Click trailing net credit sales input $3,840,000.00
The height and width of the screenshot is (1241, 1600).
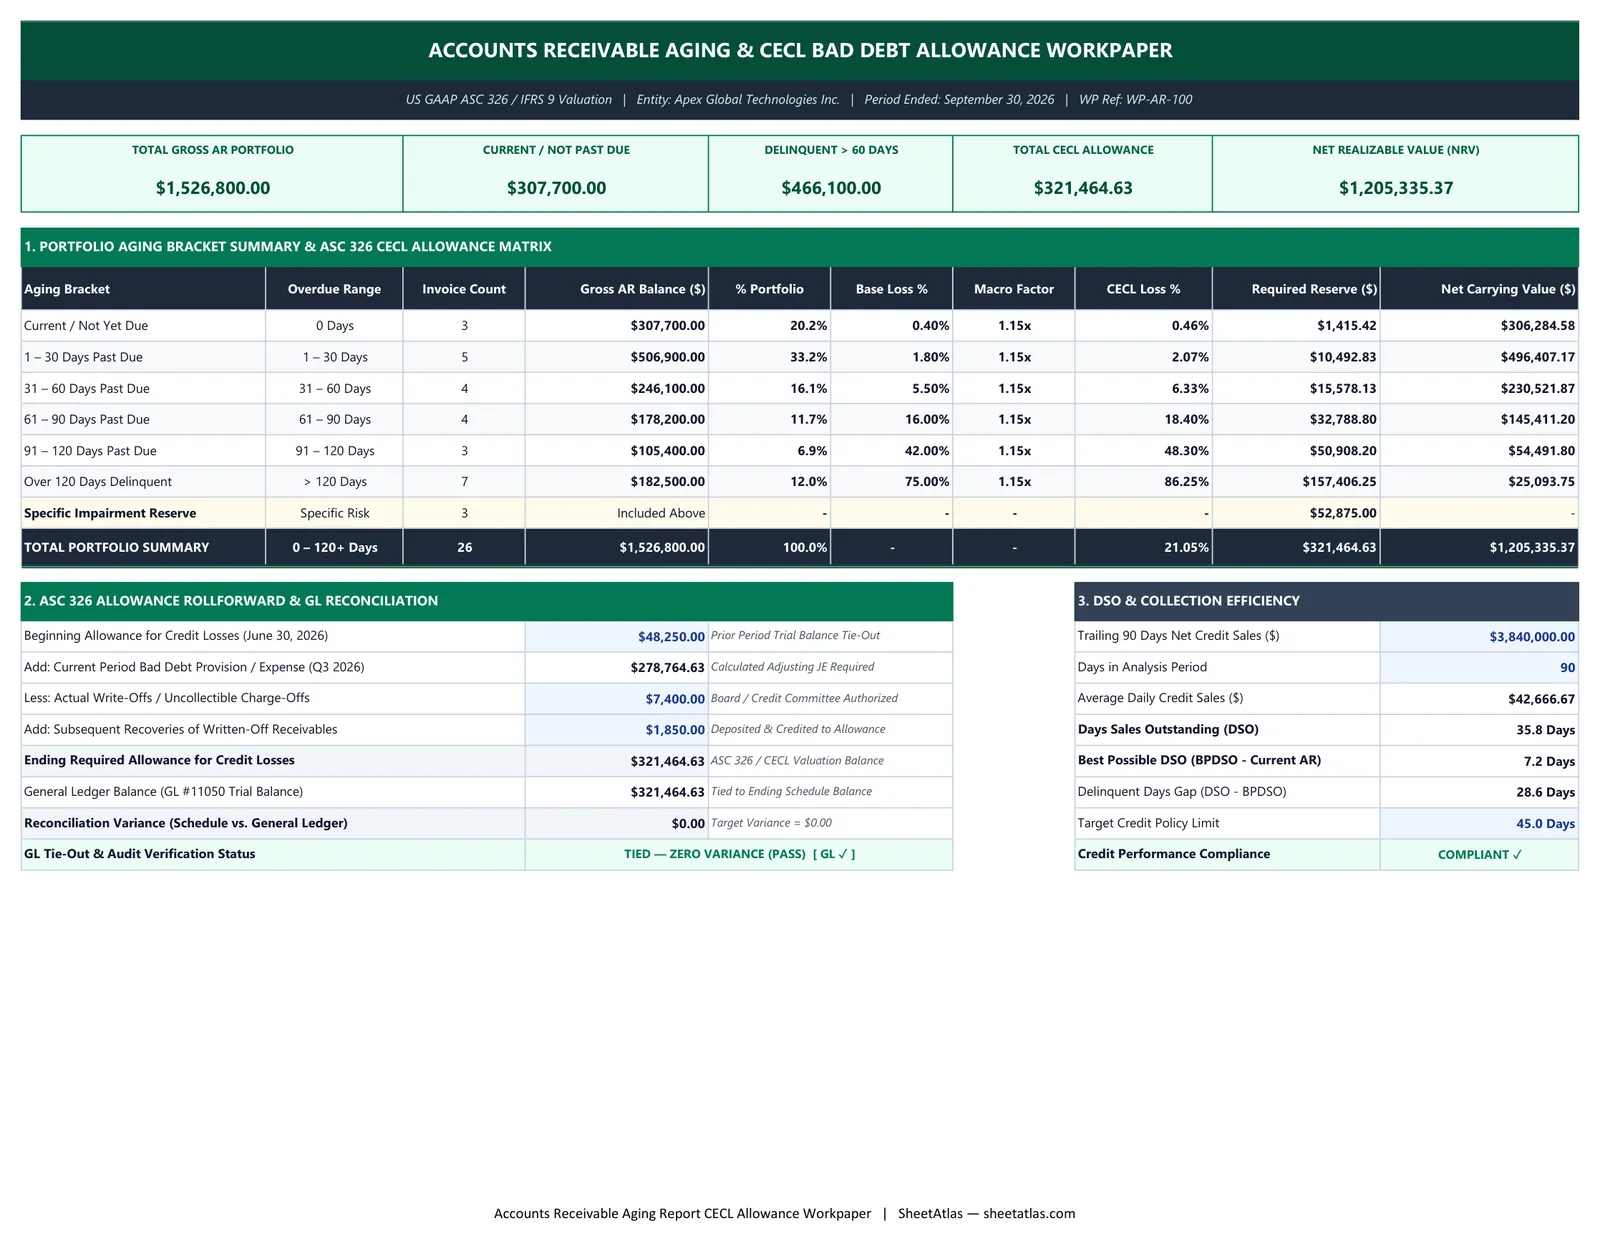pyautogui.click(x=1479, y=636)
